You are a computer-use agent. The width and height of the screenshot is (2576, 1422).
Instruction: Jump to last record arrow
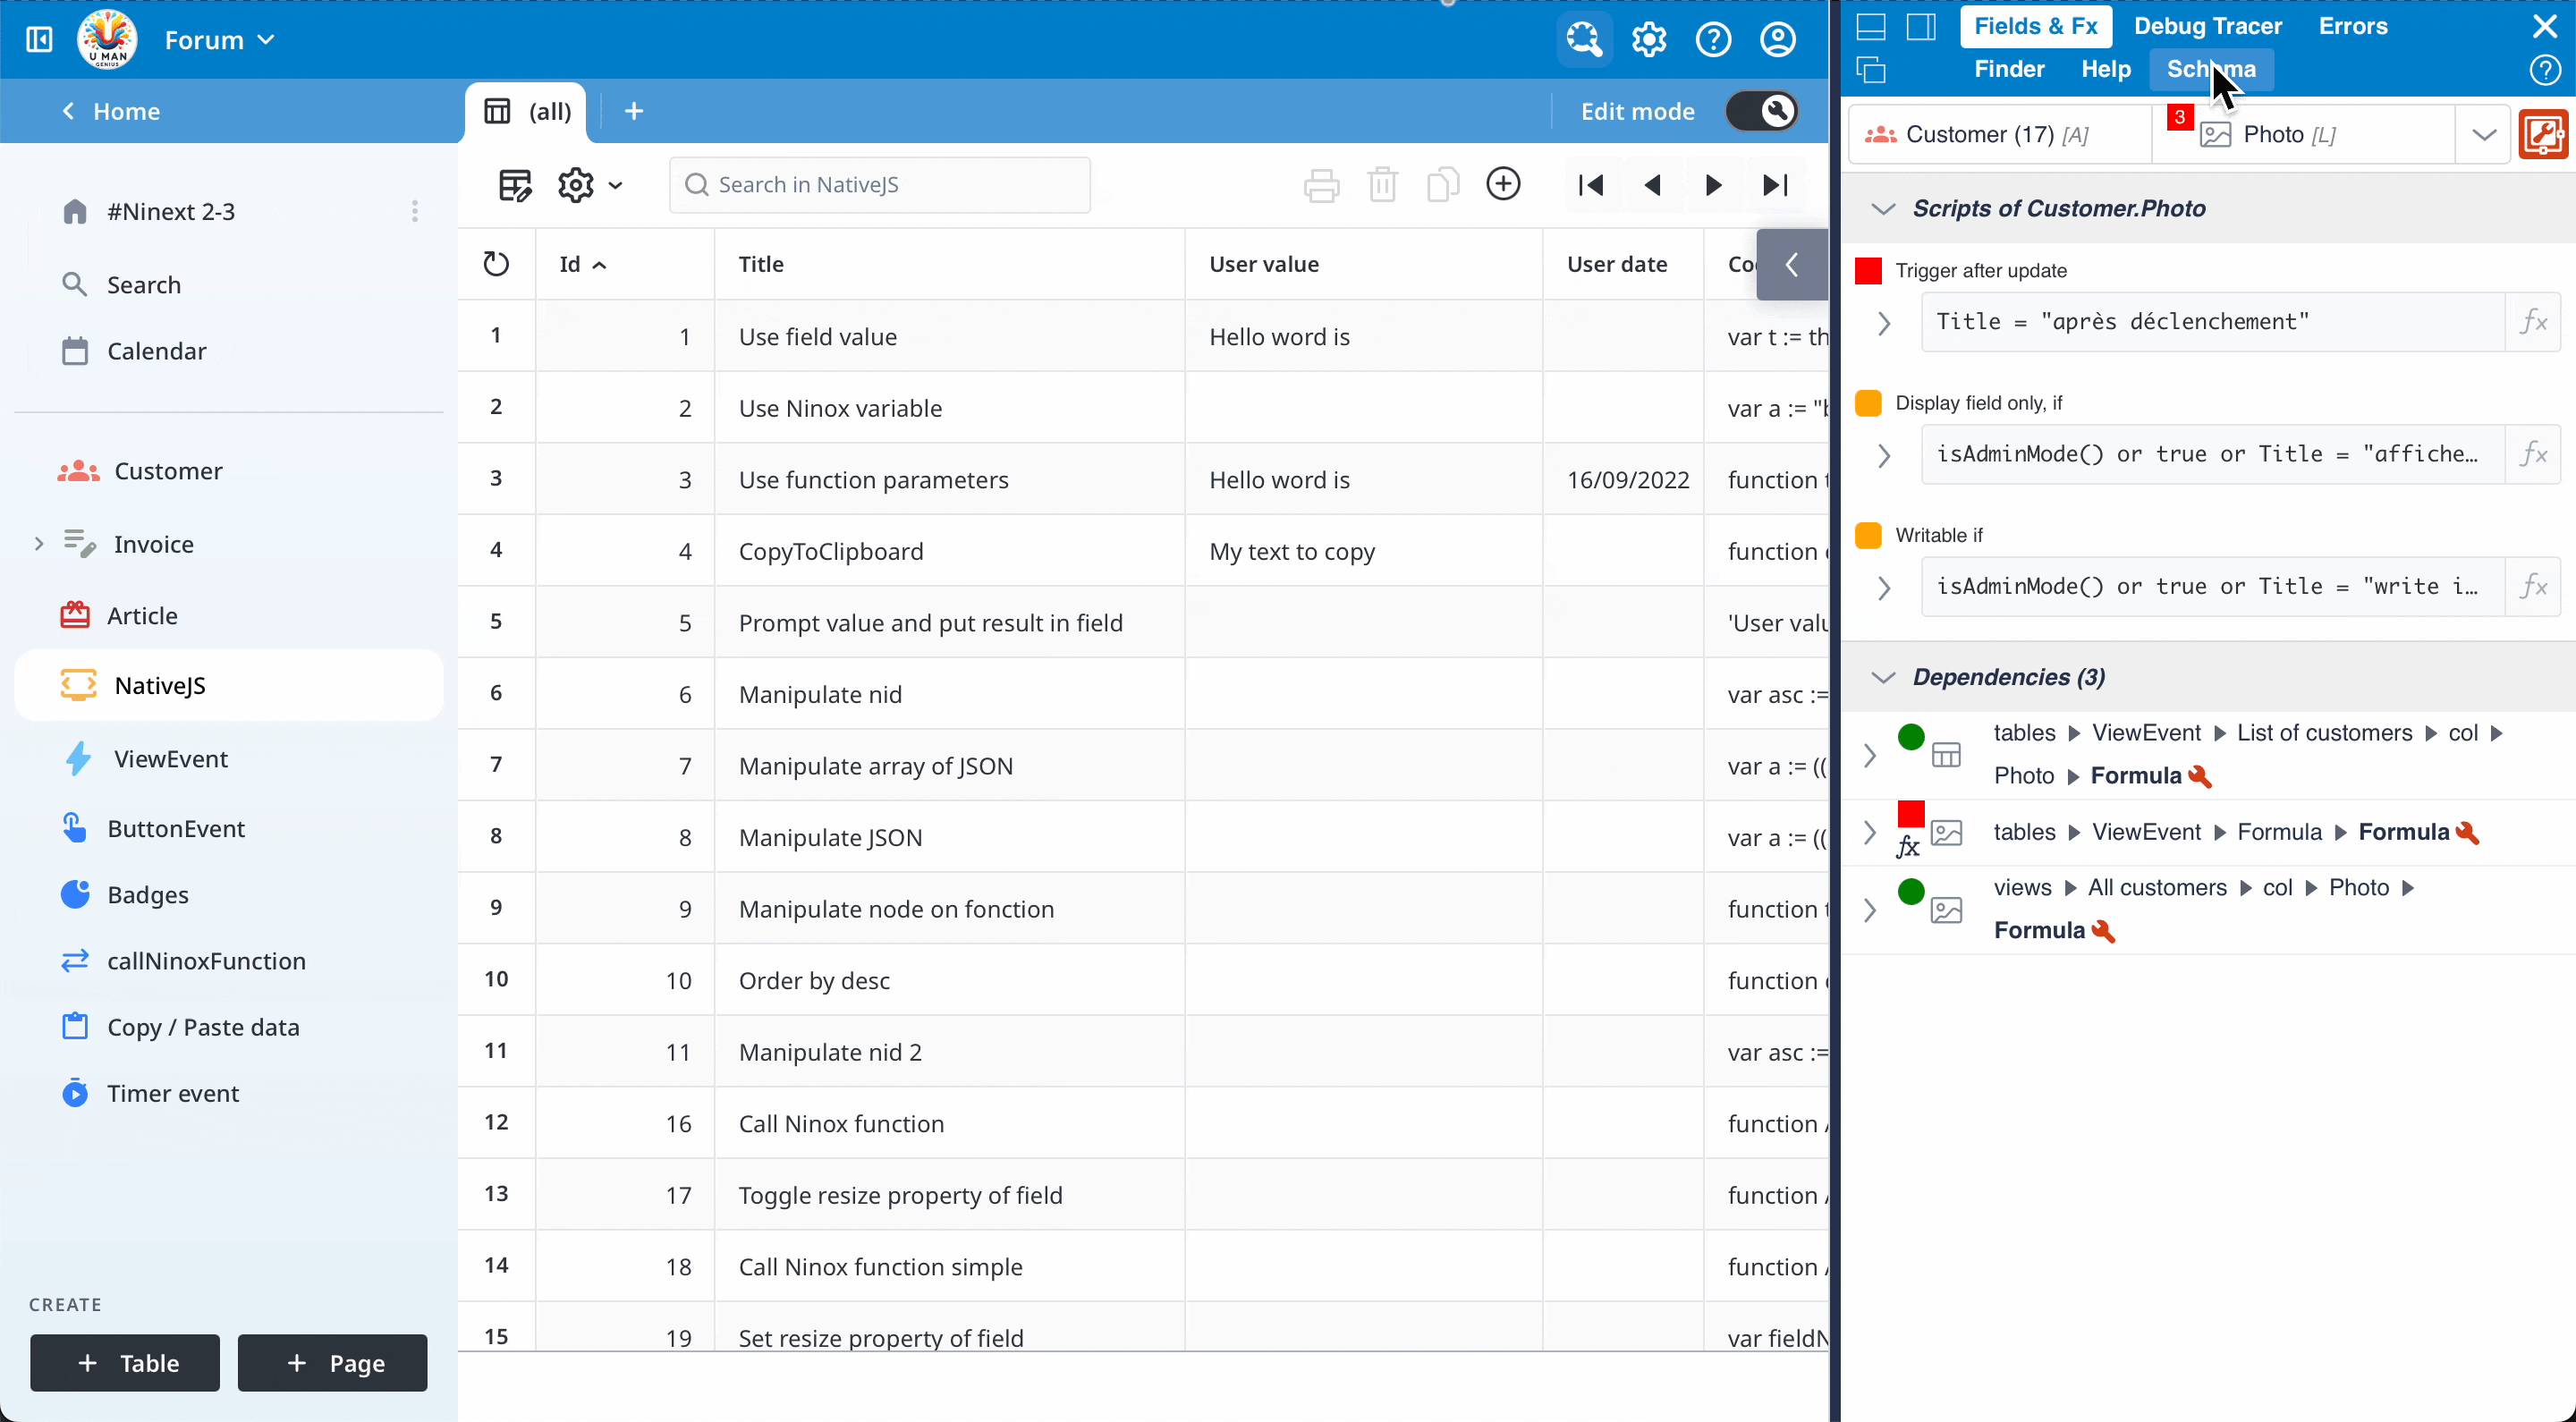(1775, 185)
